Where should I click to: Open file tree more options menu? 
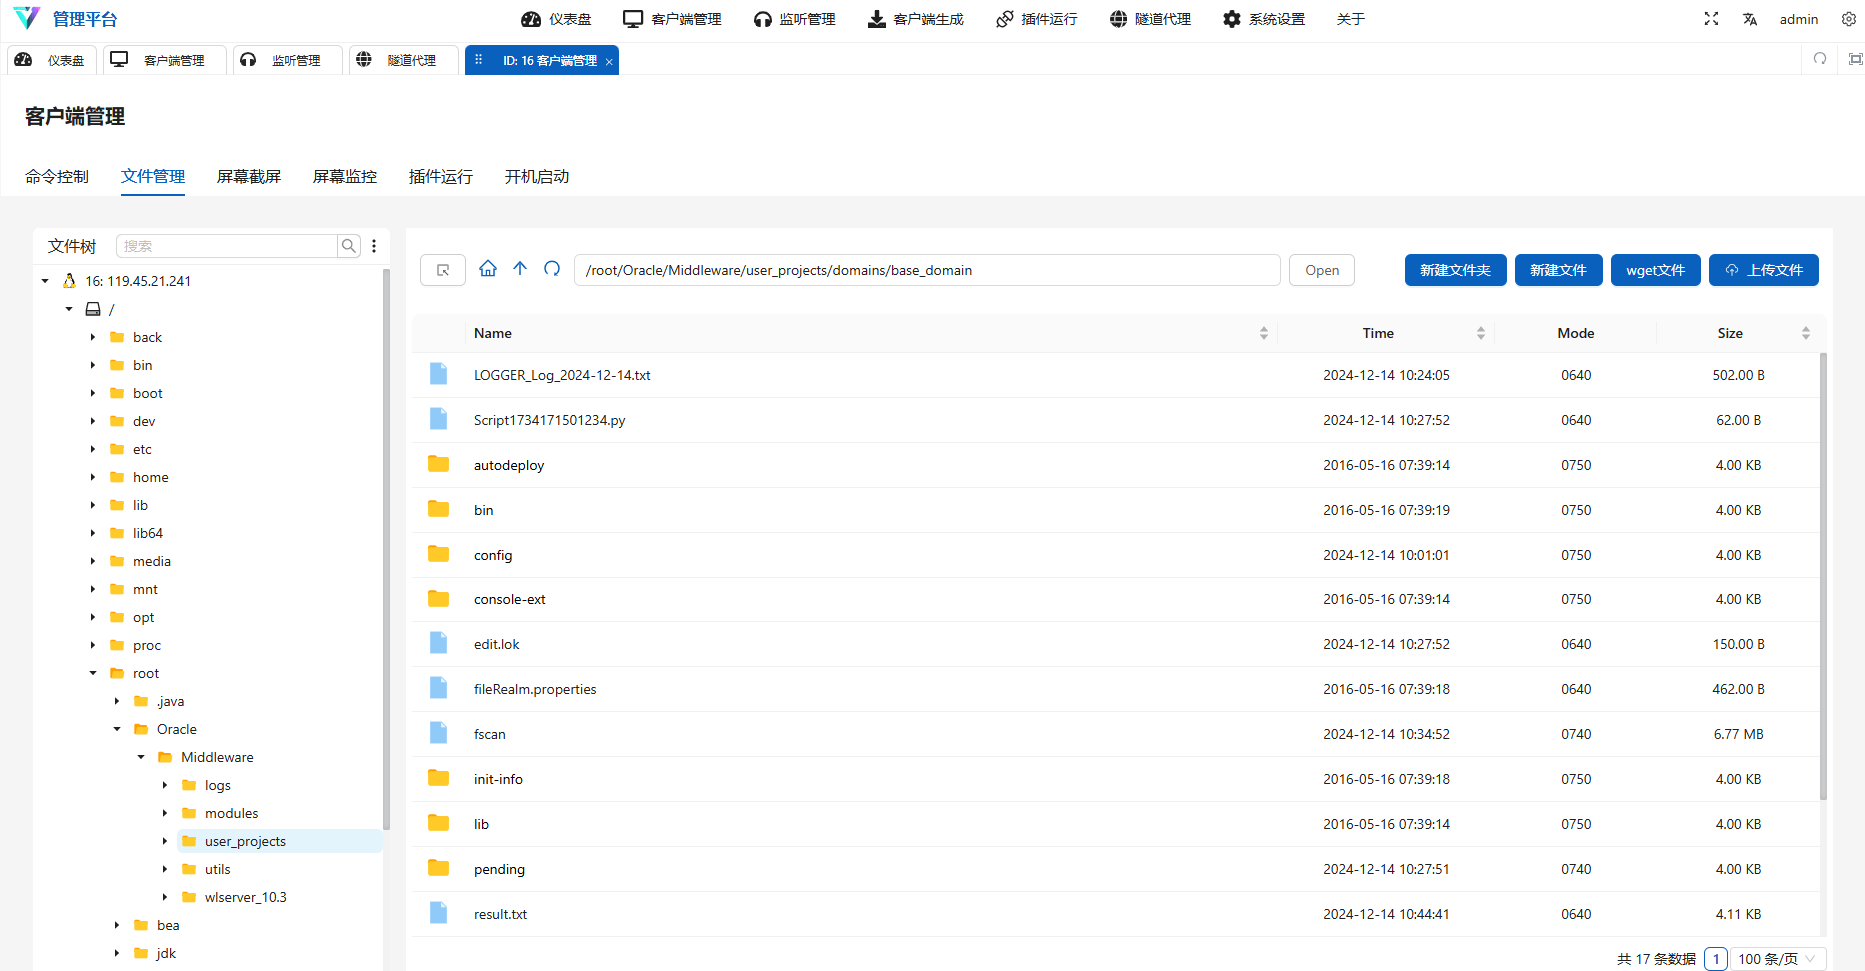tap(374, 246)
